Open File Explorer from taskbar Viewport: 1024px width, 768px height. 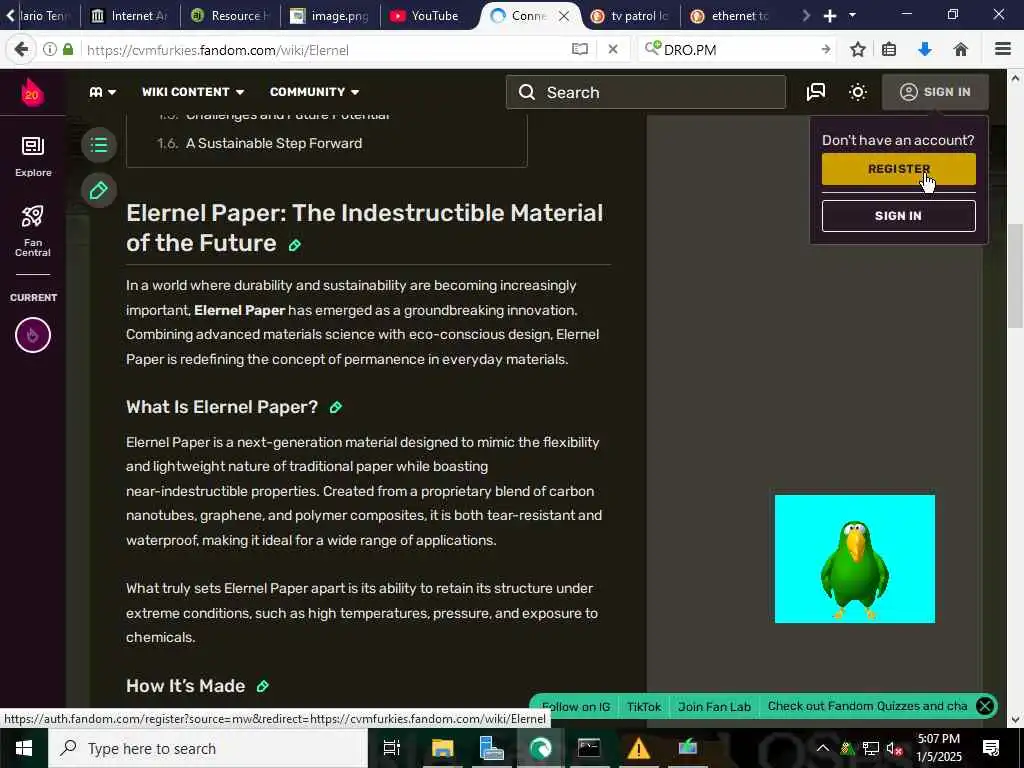click(442, 748)
